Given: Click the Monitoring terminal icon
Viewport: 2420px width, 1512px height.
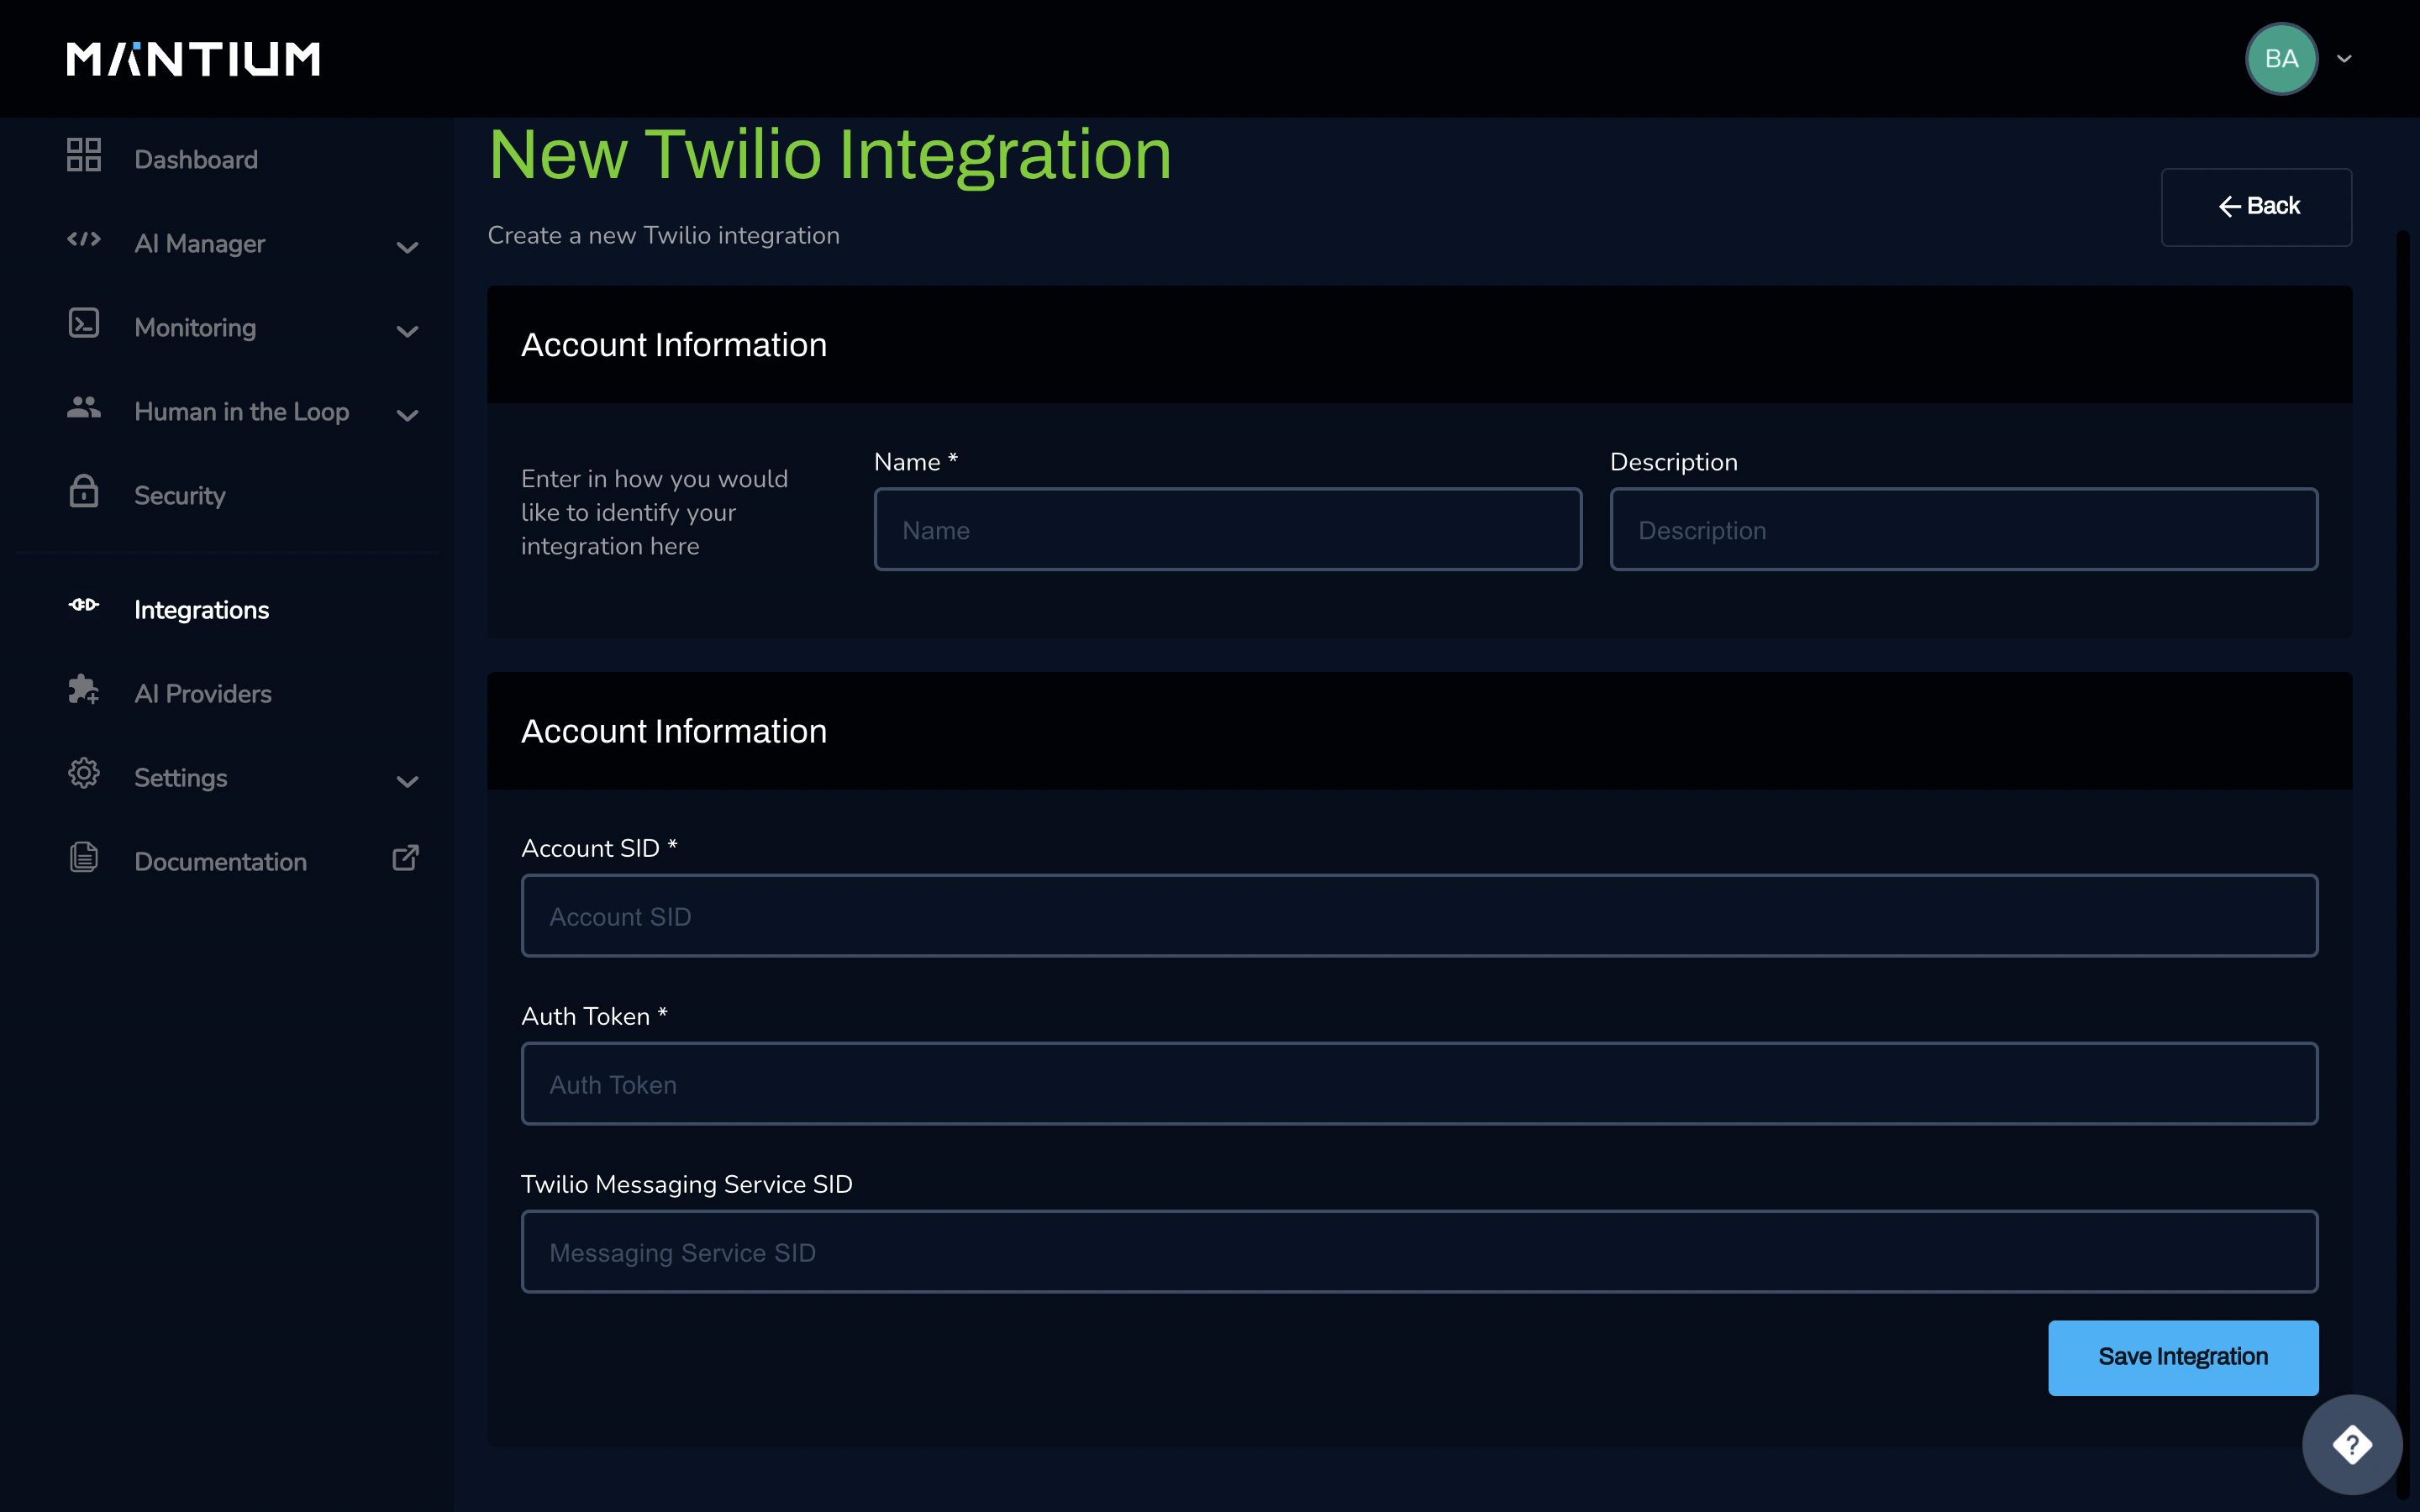Looking at the screenshot, I should point(84,324).
